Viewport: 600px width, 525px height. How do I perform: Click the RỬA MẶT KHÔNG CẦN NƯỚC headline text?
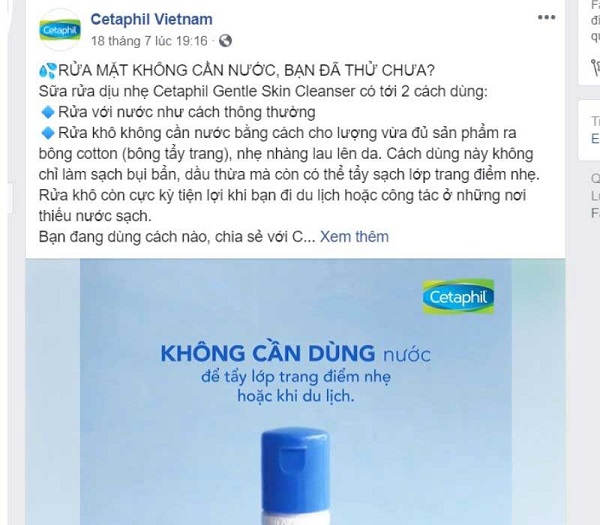[246, 70]
